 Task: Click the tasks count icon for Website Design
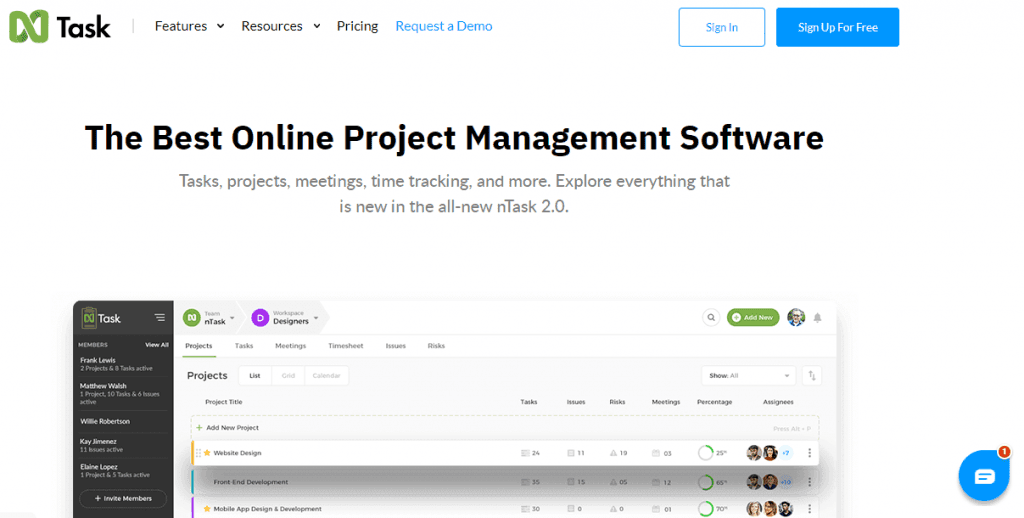[x=525, y=453]
